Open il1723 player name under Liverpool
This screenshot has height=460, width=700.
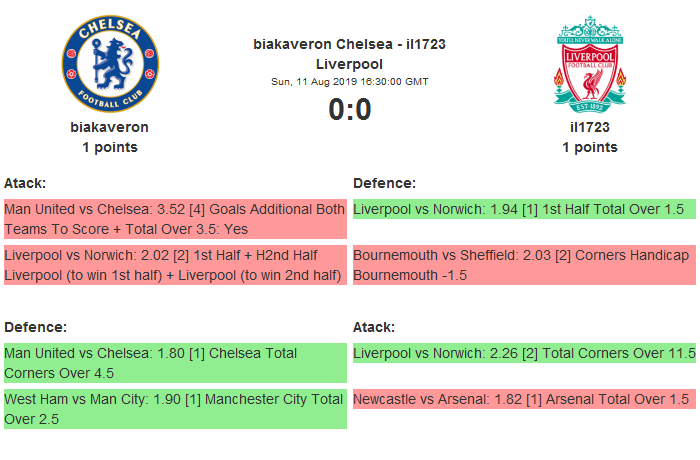tap(590, 127)
